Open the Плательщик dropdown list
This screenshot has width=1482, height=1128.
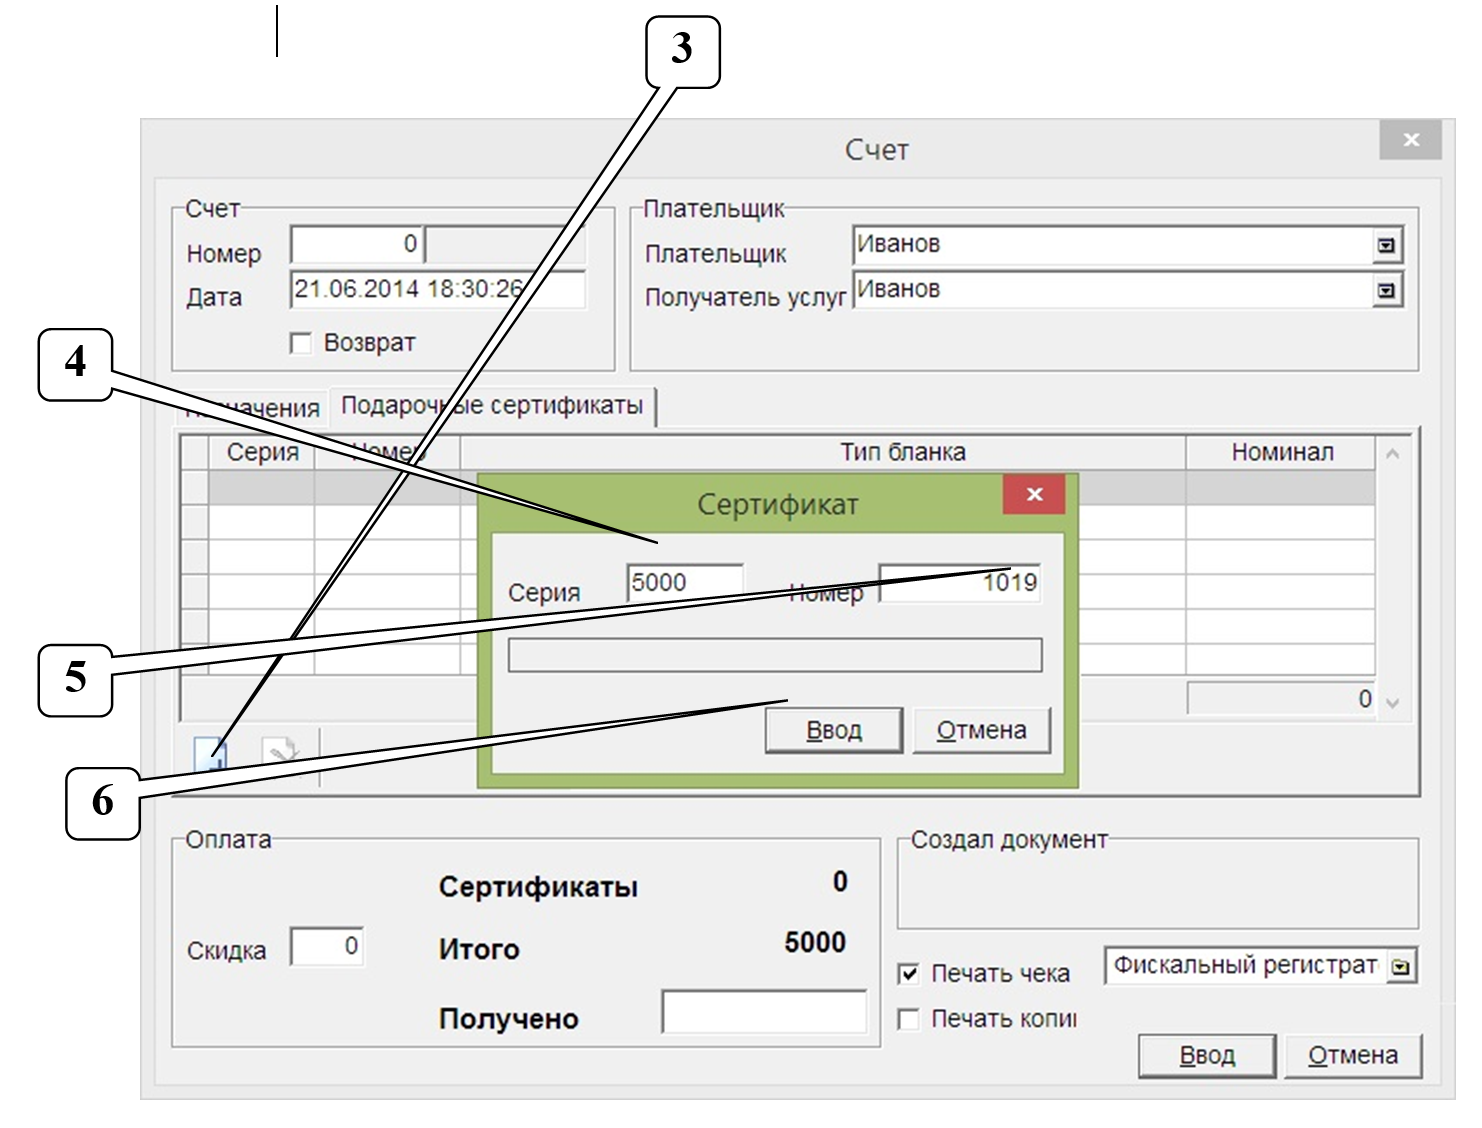pyautogui.click(x=1386, y=246)
